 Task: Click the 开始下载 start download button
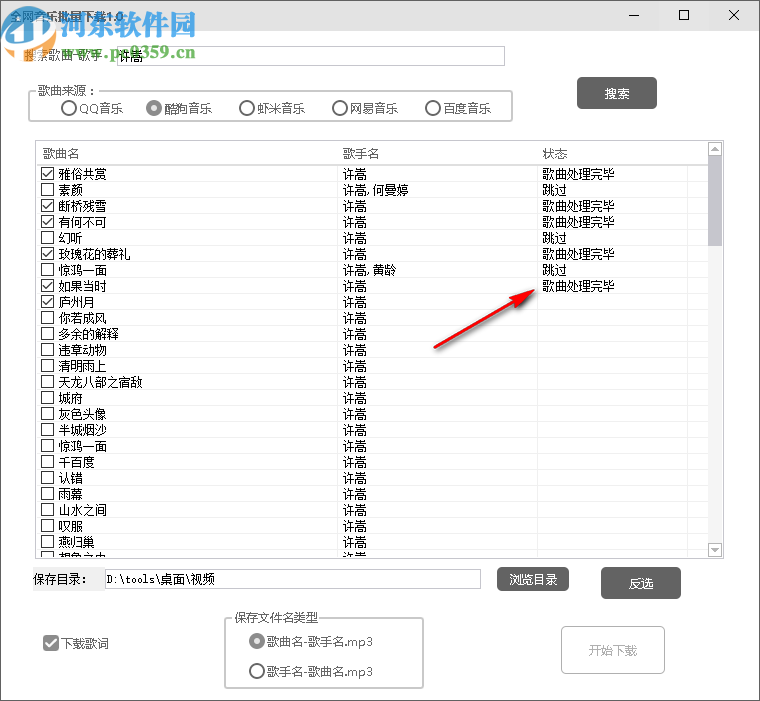[x=613, y=650]
